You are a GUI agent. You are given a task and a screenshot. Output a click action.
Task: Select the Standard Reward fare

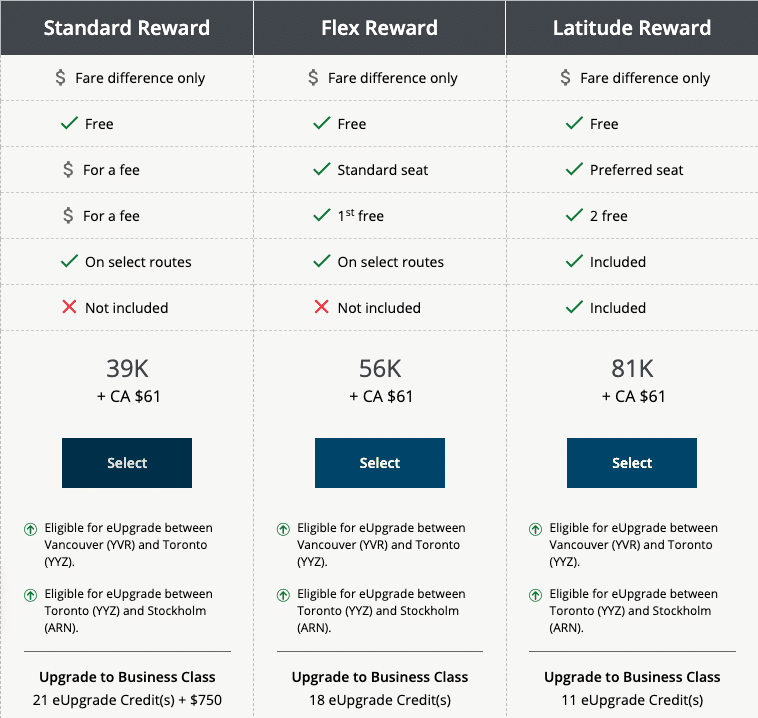click(127, 463)
